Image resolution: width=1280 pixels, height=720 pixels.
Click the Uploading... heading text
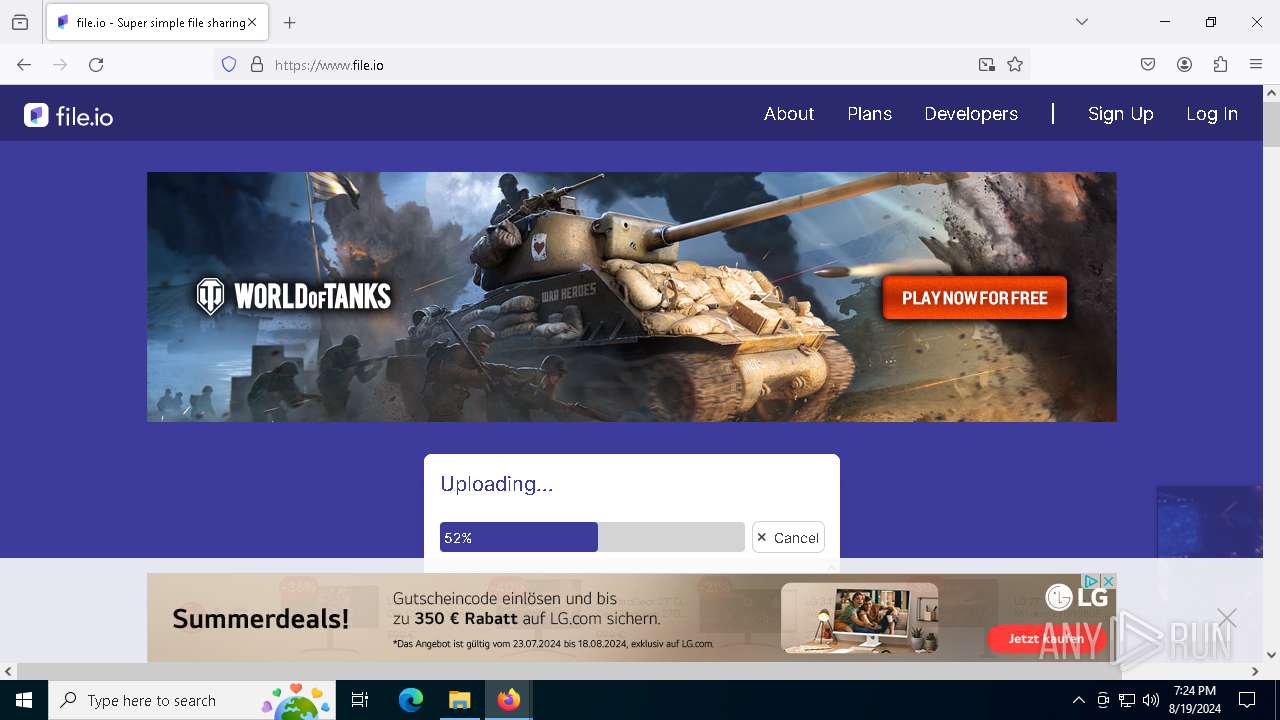click(x=497, y=484)
